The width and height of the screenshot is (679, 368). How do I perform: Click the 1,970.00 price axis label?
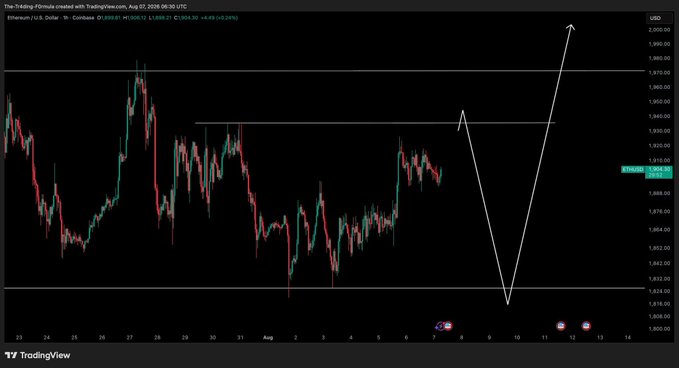coord(659,73)
